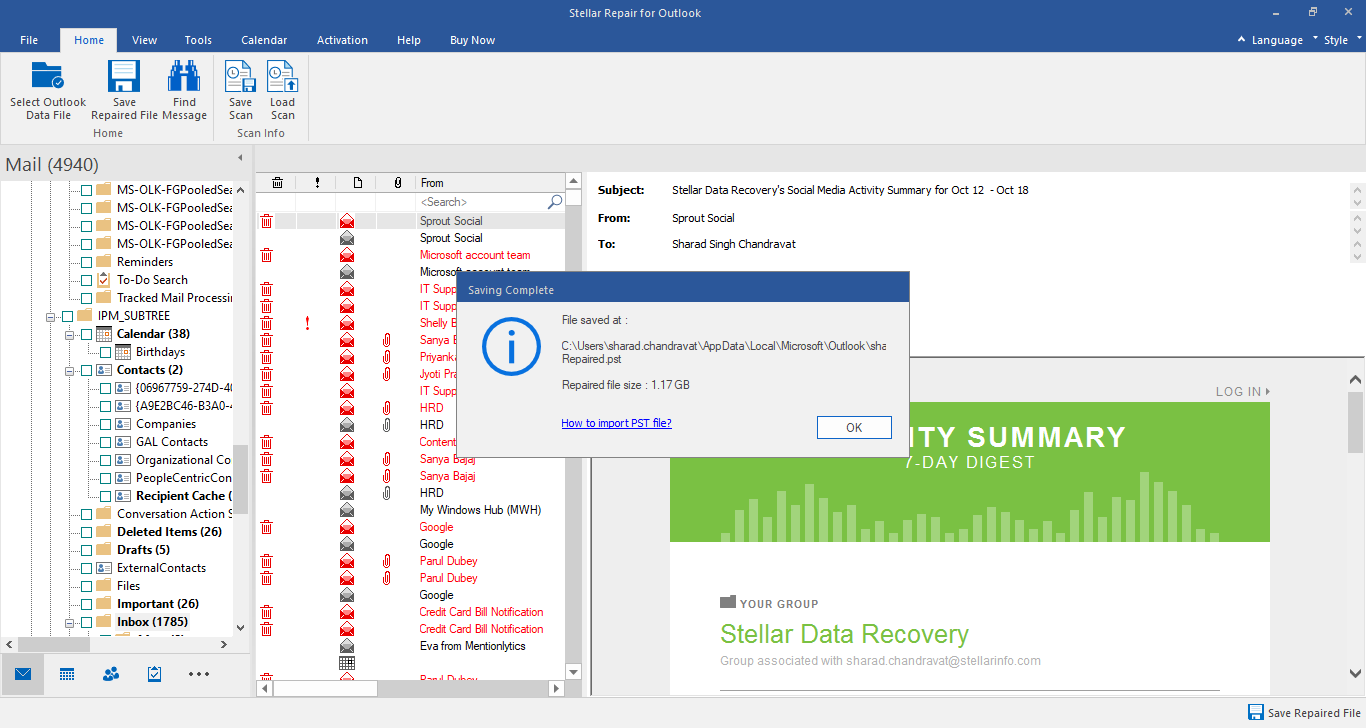Click Save Repaired File ribbon icon
1366x728 pixels.
[124, 76]
